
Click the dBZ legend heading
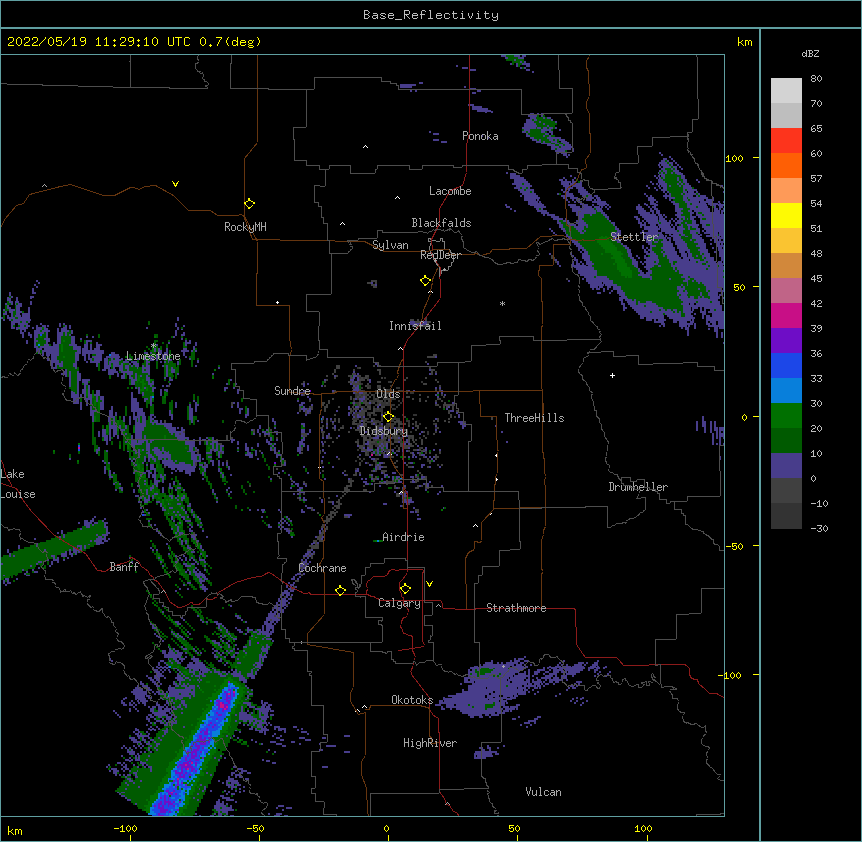click(x=810, y=53)
